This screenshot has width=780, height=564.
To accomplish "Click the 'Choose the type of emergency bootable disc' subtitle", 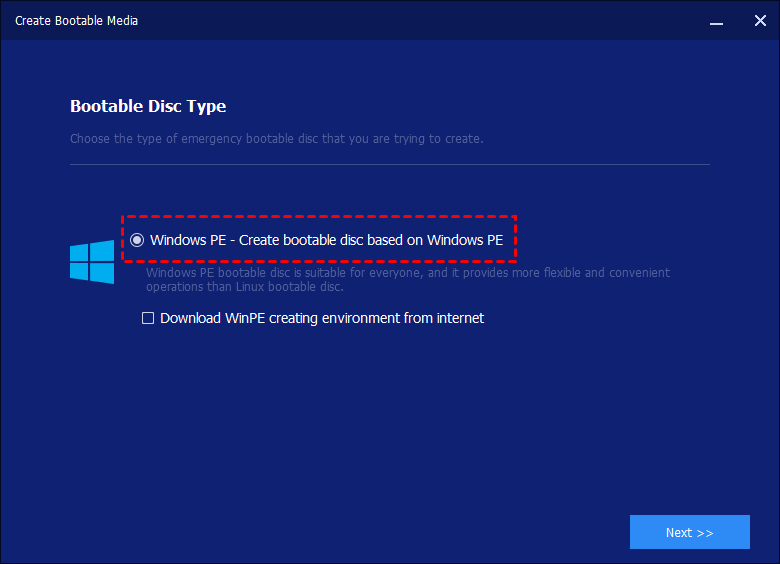I will click(276, 139).
